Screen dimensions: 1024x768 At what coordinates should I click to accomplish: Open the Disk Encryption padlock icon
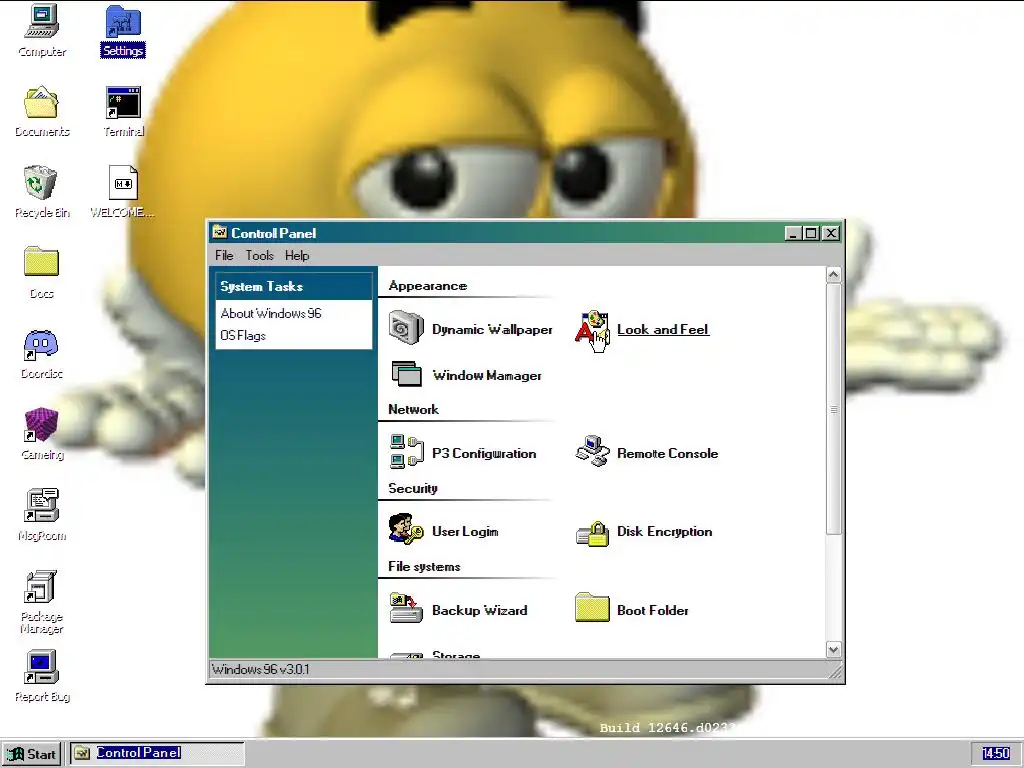(x=592, y=532)
